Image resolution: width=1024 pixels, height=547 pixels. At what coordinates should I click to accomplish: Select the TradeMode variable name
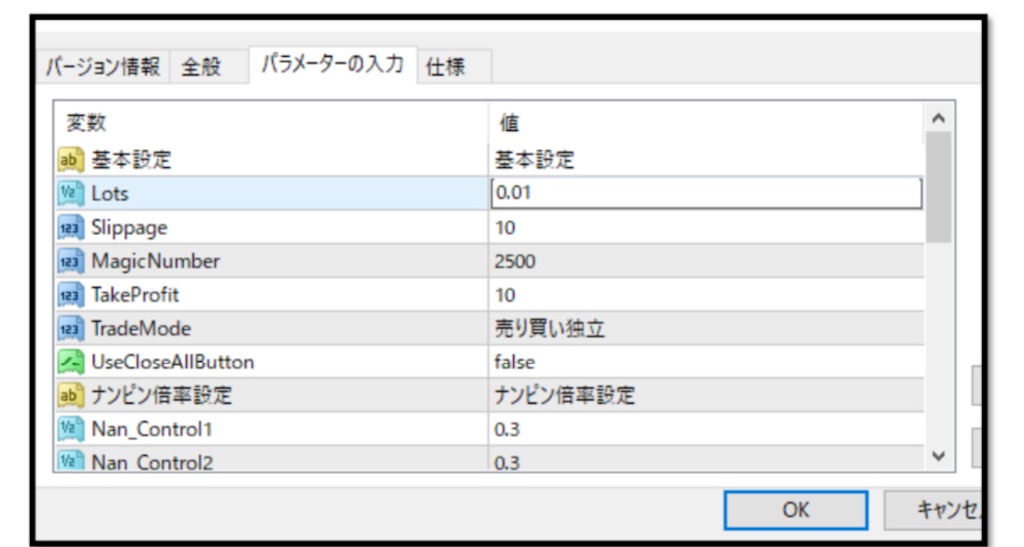141,328
